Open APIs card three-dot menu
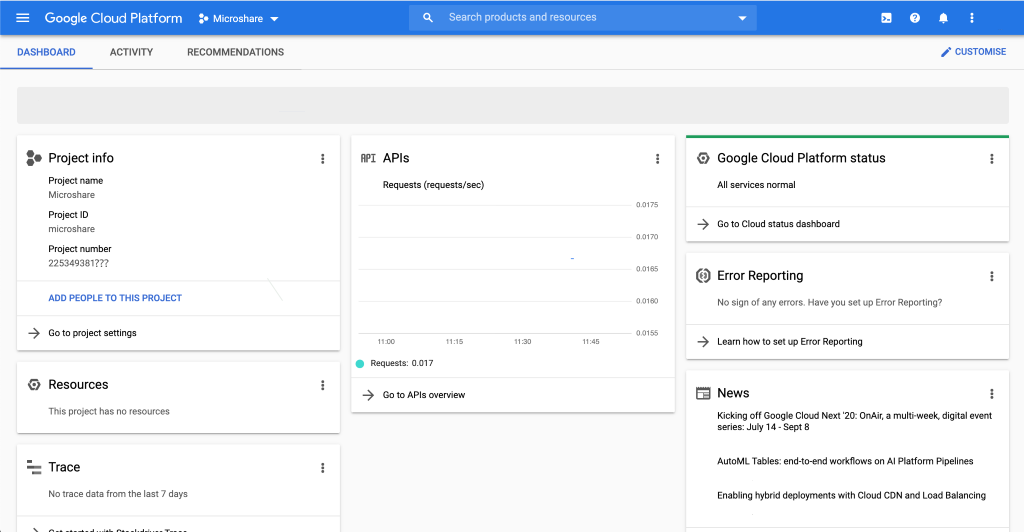This screenshot has width=1024, height=532. tap(657, 158)
